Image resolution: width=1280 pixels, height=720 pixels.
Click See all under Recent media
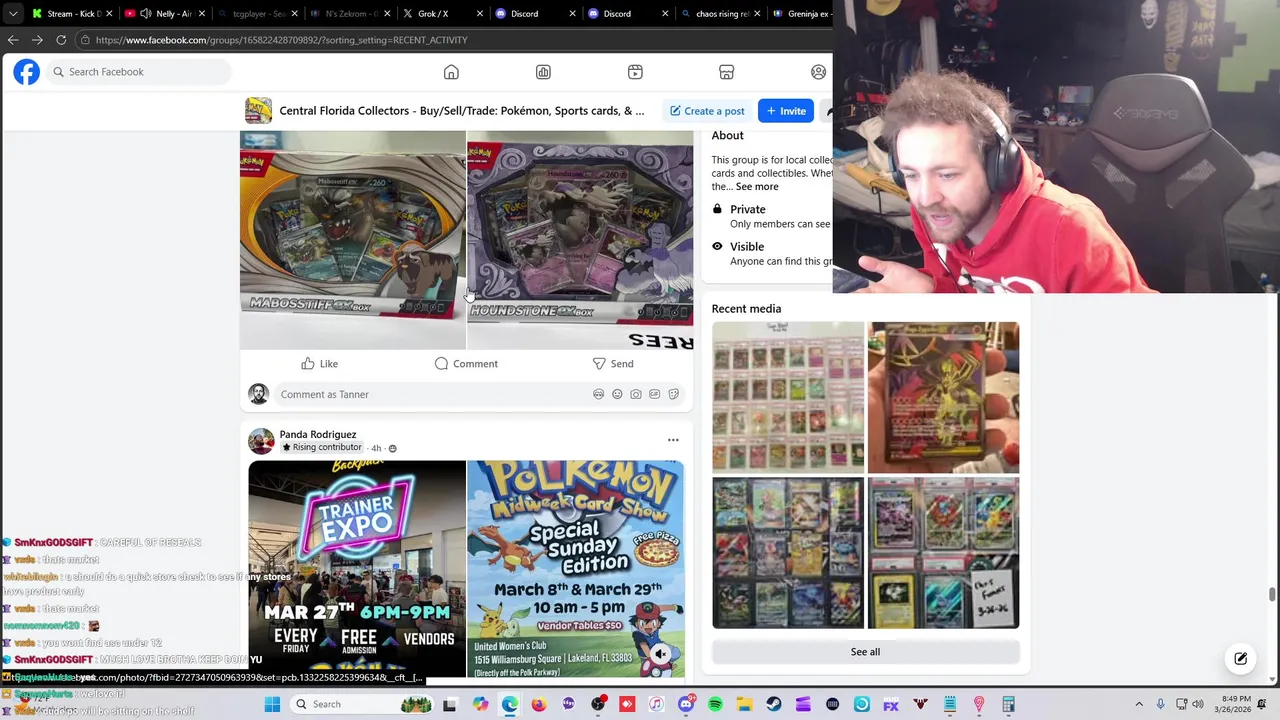[x=865, y=652]
